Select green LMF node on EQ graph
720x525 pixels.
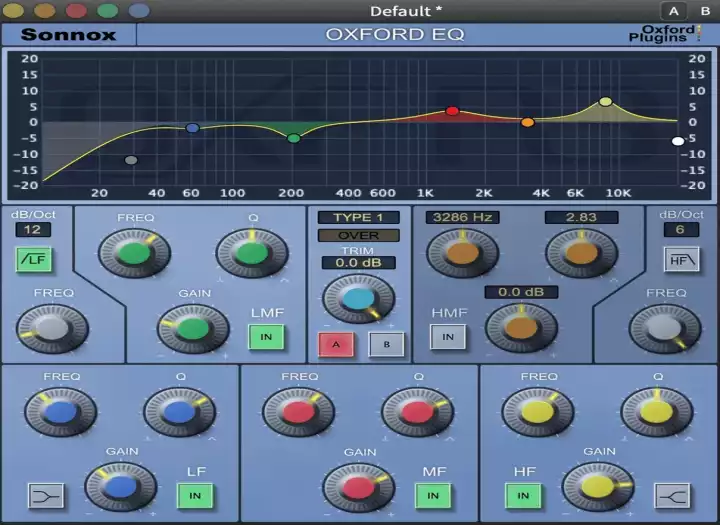tap(294, 138)
